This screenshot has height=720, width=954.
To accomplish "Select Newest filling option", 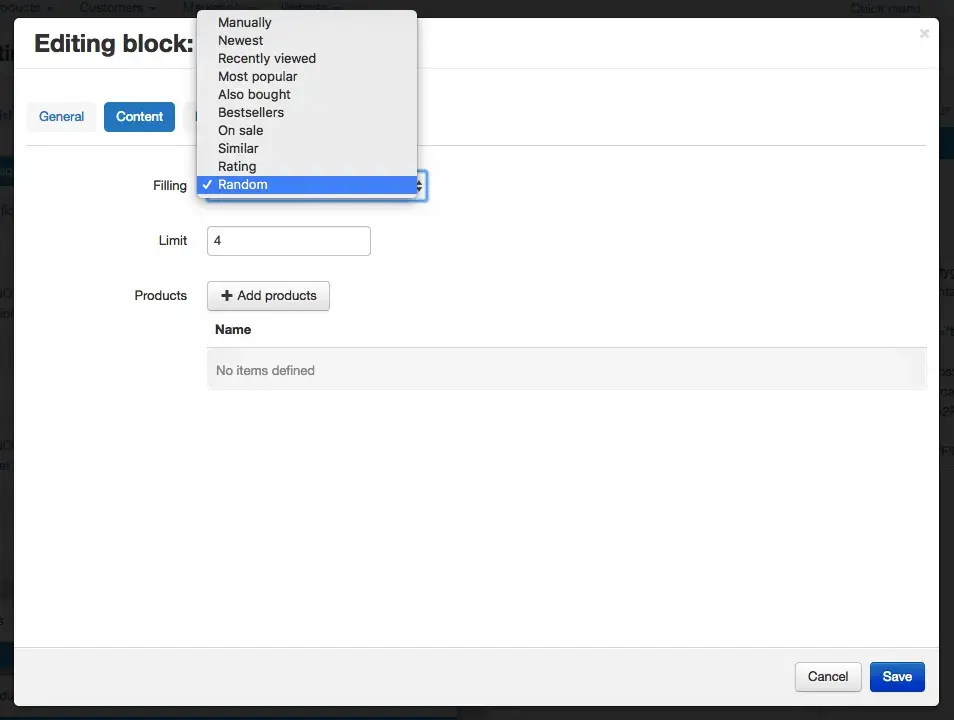I will pos(240,40).
